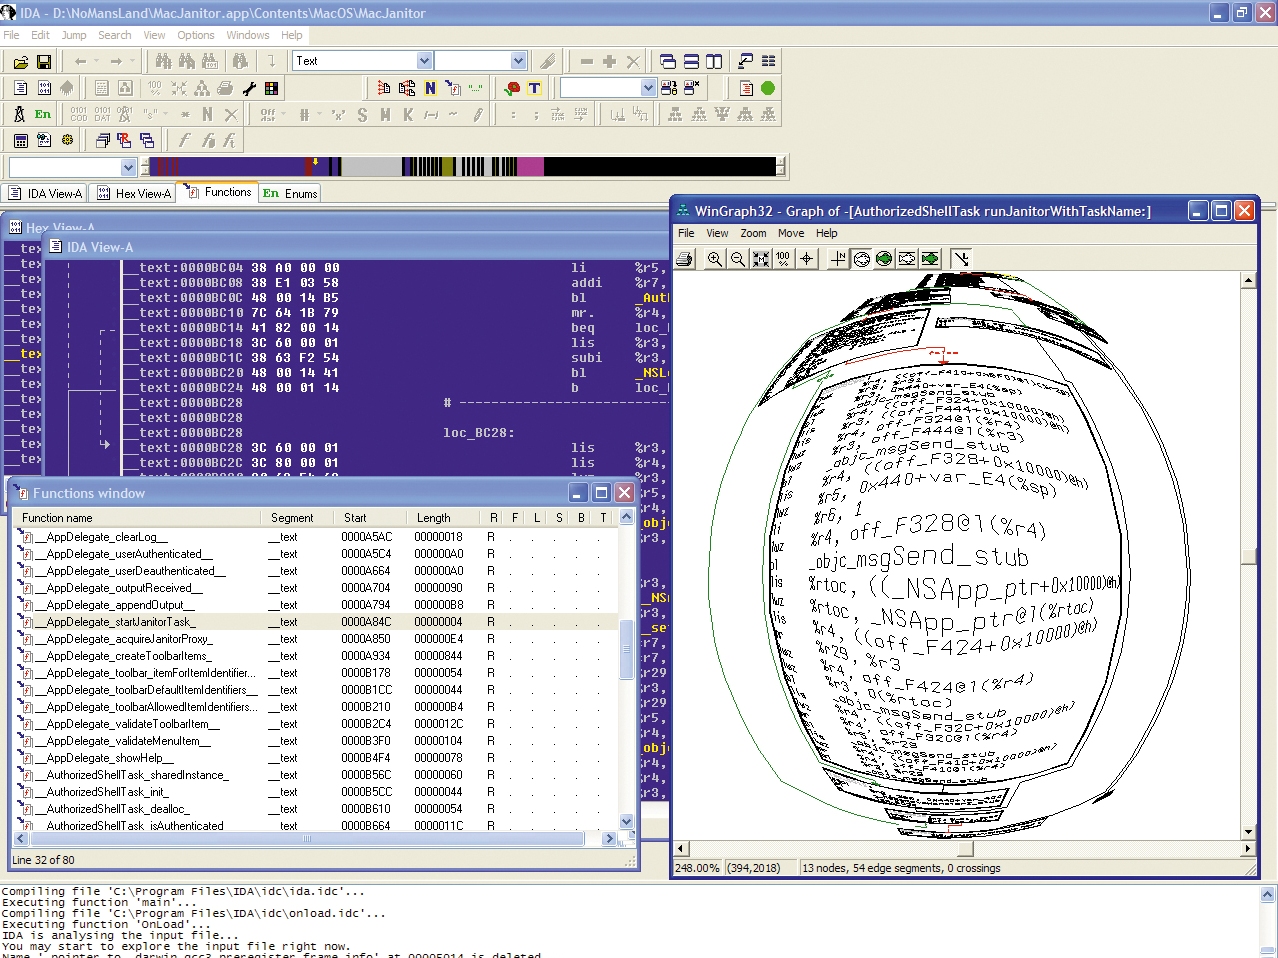
Task: Open the Move menu in WinGraph32
Action: [x=791, y=233]
